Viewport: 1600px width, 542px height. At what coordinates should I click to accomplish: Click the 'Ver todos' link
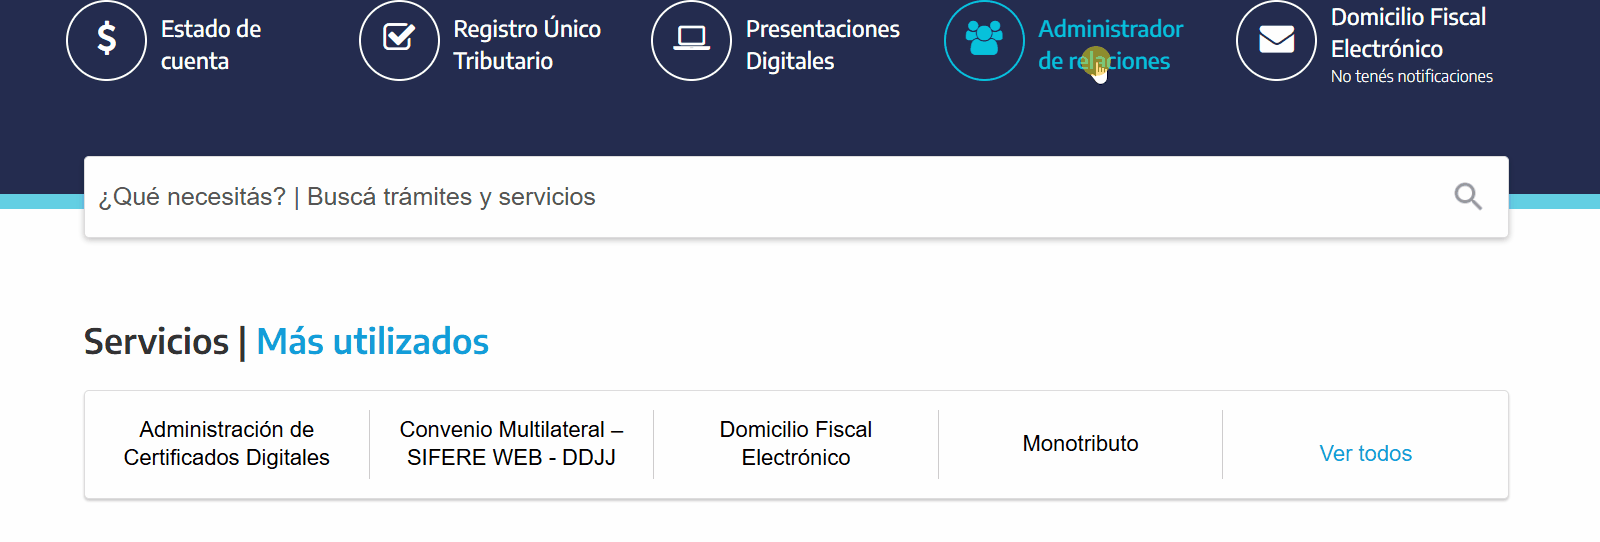tap(1365, 453)
